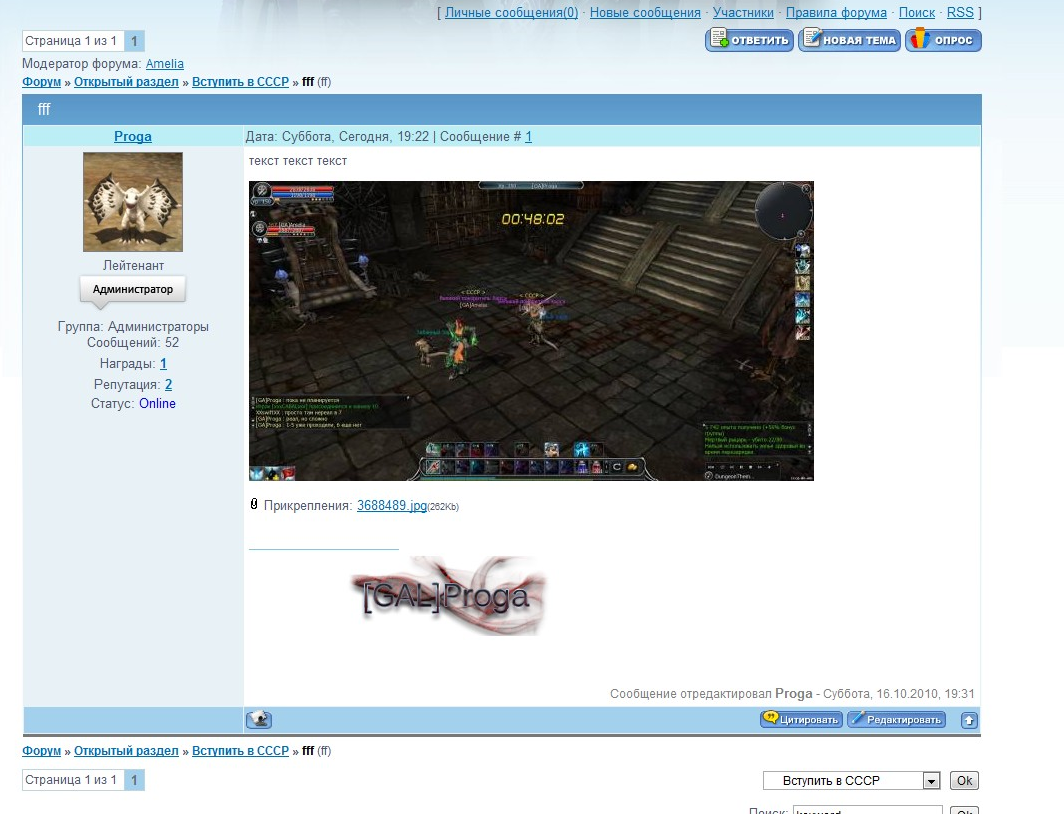Create a new topic with Новая тема
1064x814 pixels.
(x=849, y=40)
